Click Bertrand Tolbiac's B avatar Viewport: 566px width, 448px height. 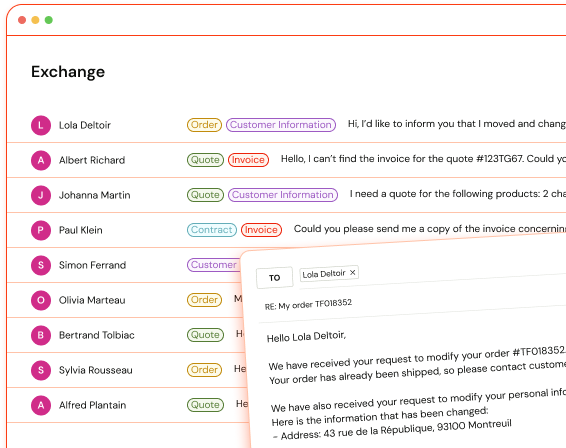(x=41, y=335)
